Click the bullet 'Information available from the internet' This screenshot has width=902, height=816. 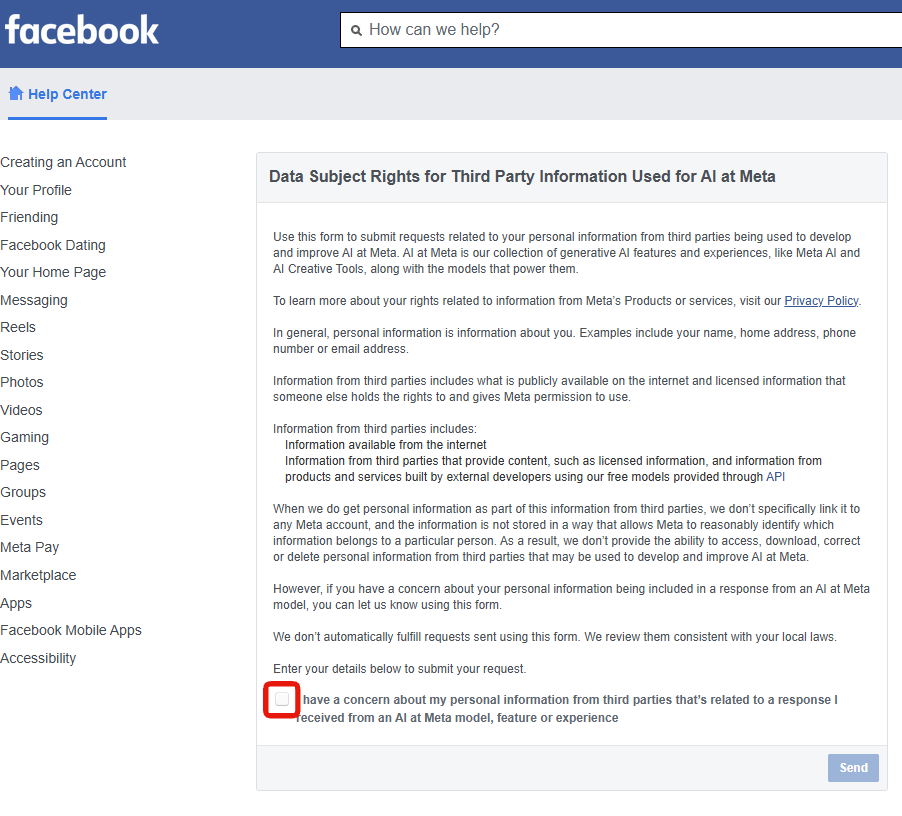click(385, 445)
